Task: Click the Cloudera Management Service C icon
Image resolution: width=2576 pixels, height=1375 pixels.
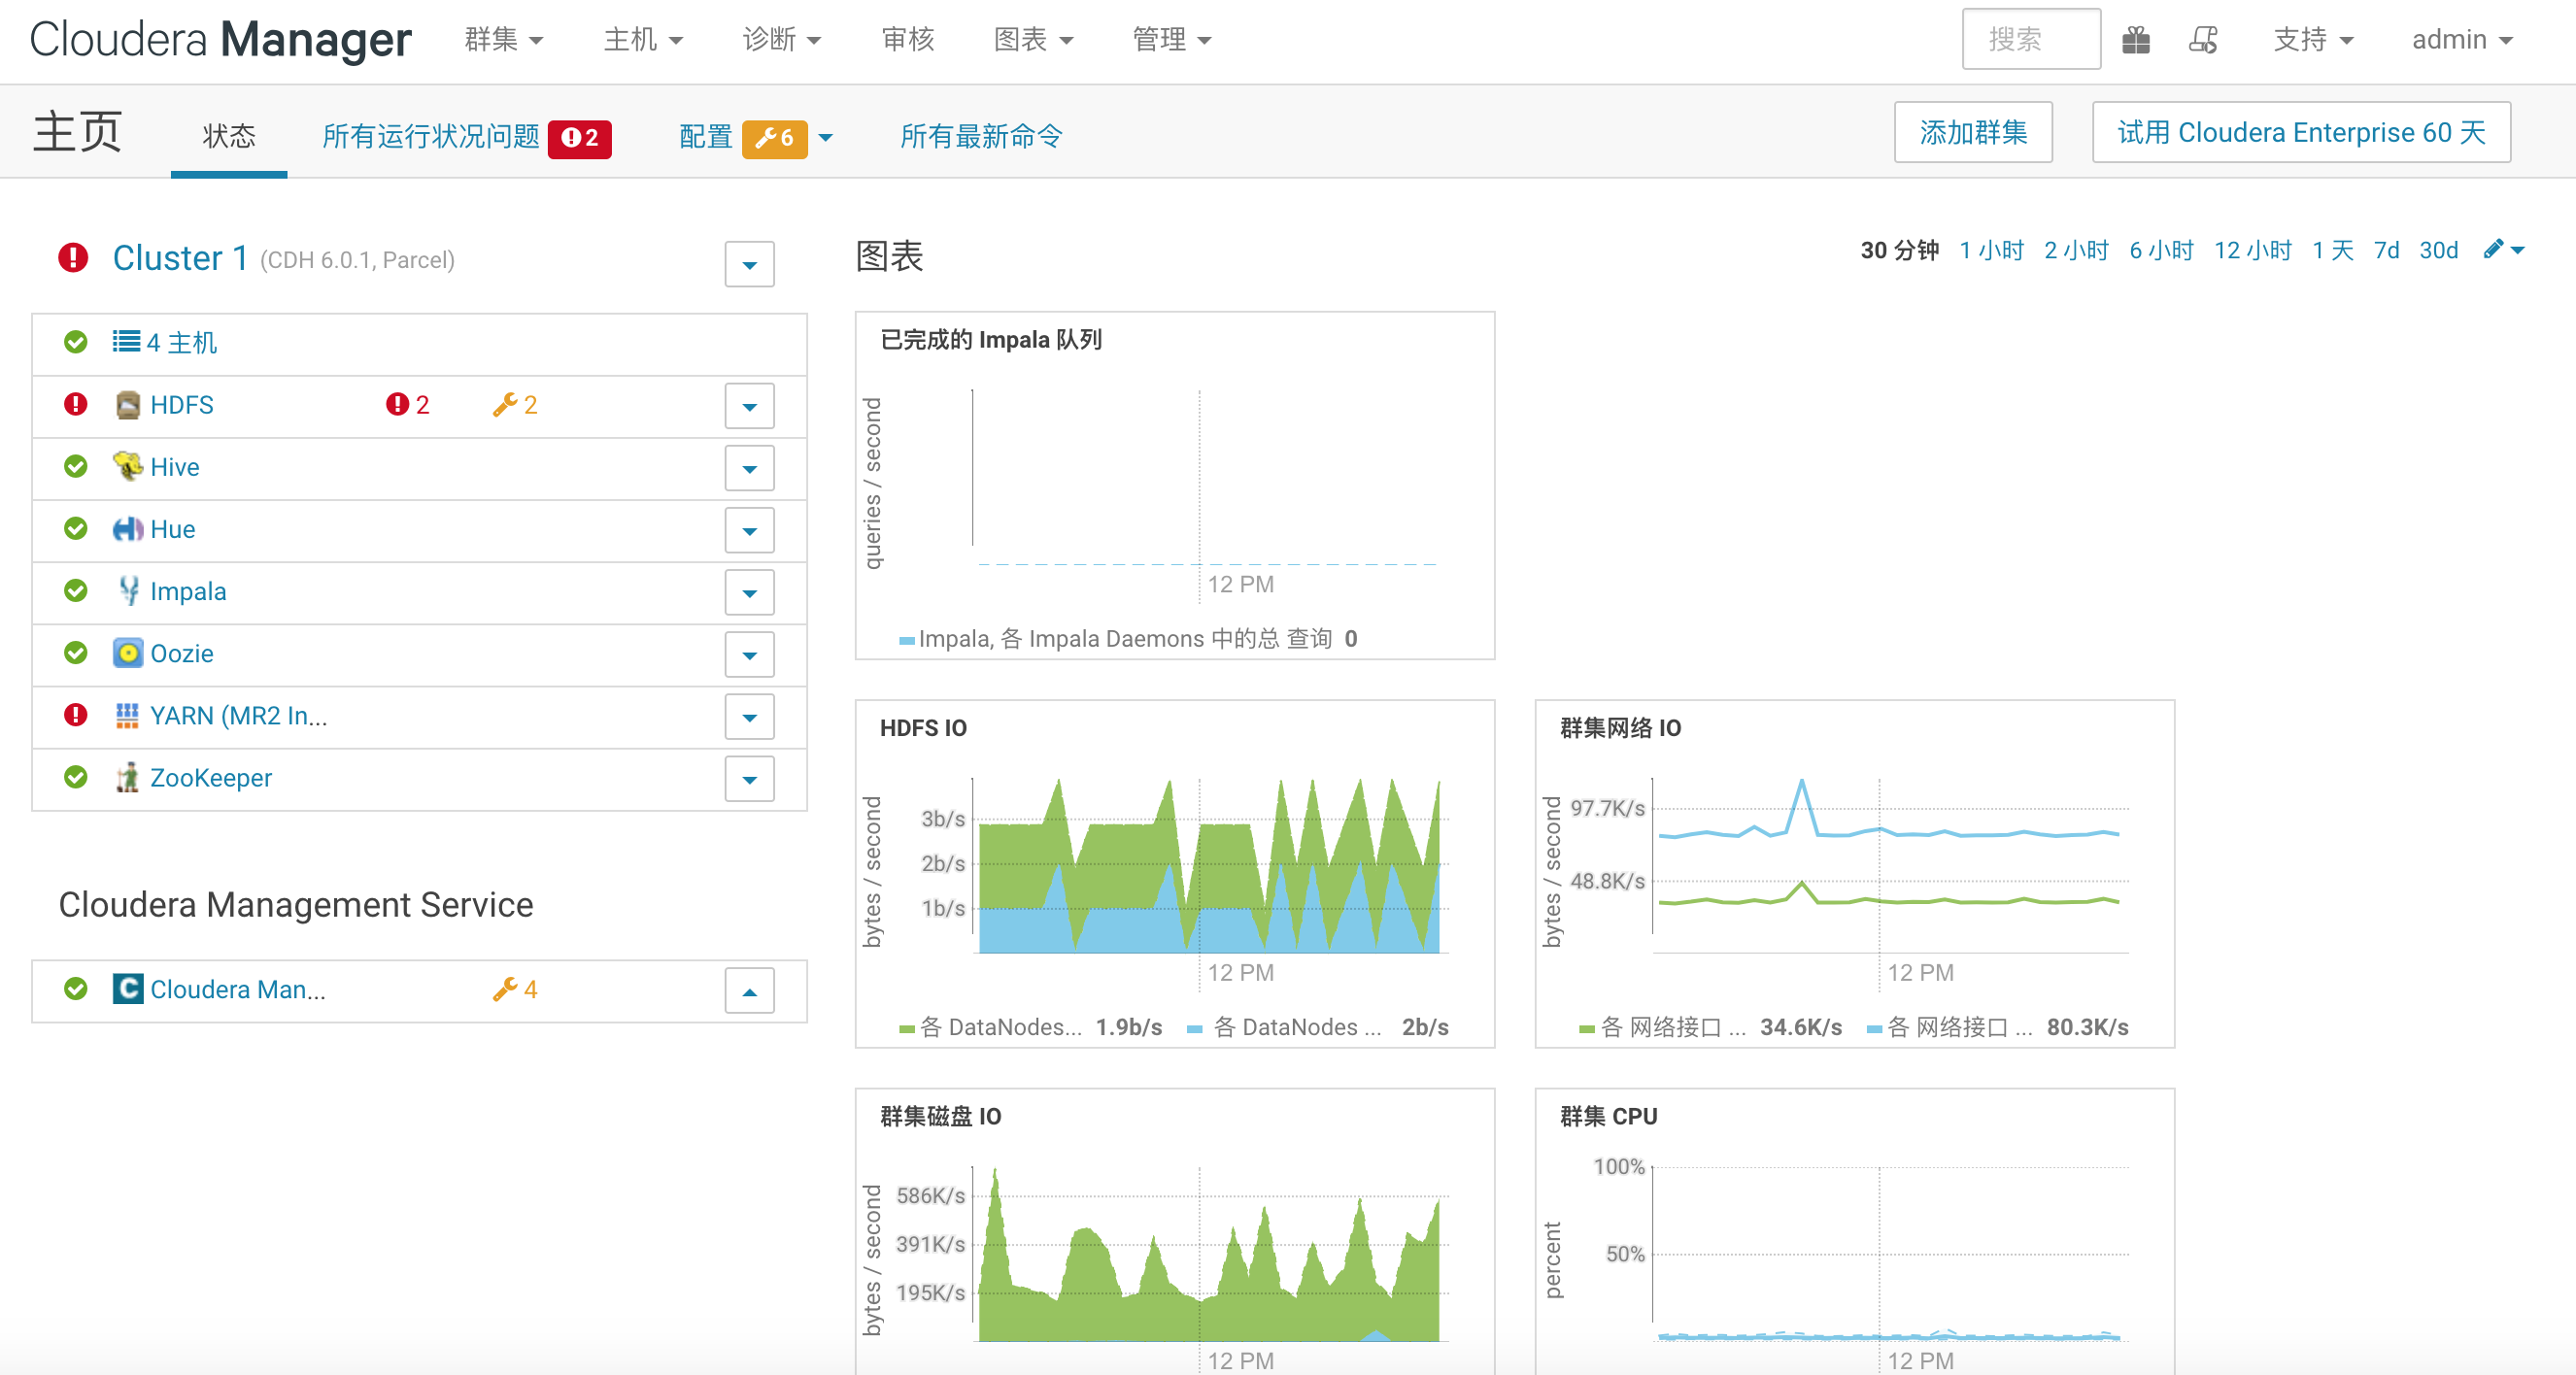Action: pos(128,989)
